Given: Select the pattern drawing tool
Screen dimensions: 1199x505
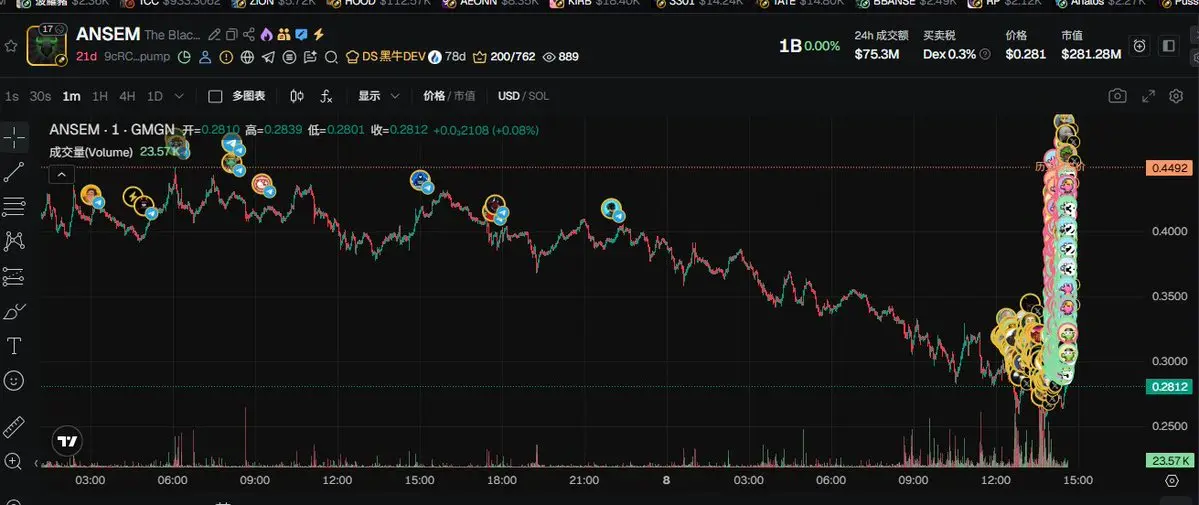Looking at the screenshot, I should (x=15, y=242).
